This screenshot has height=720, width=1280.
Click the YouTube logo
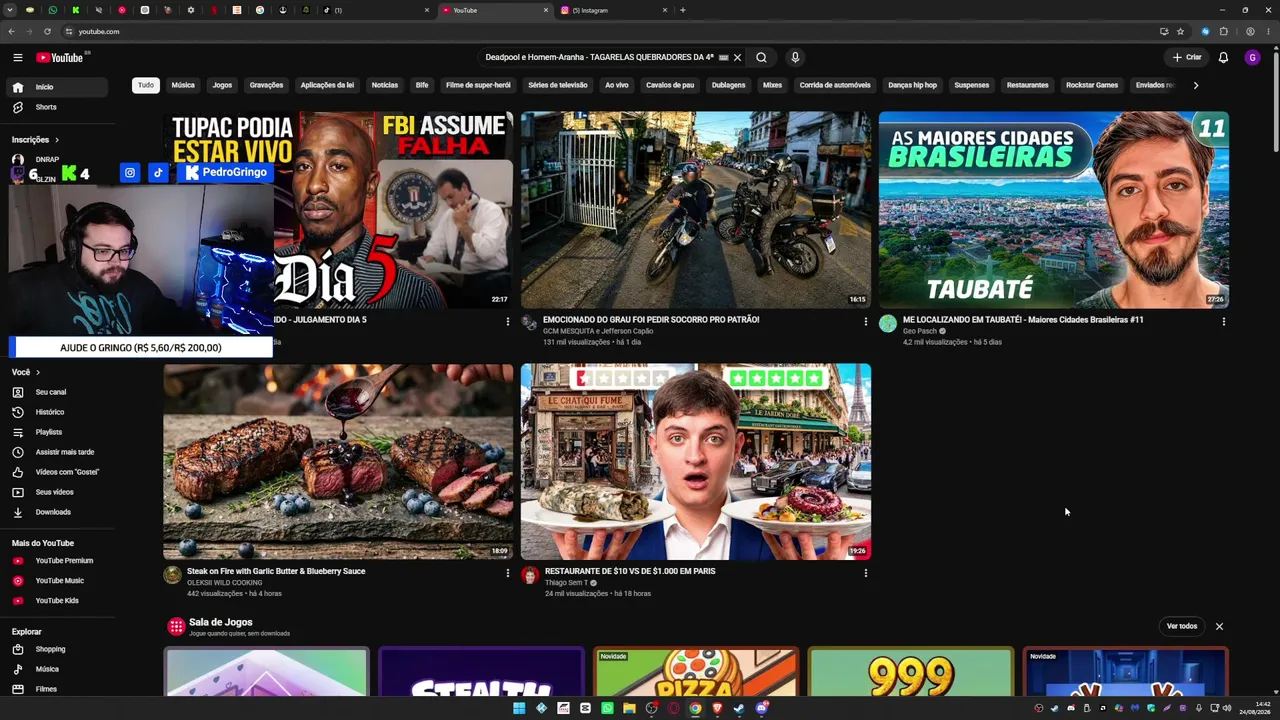pos(60,58)
